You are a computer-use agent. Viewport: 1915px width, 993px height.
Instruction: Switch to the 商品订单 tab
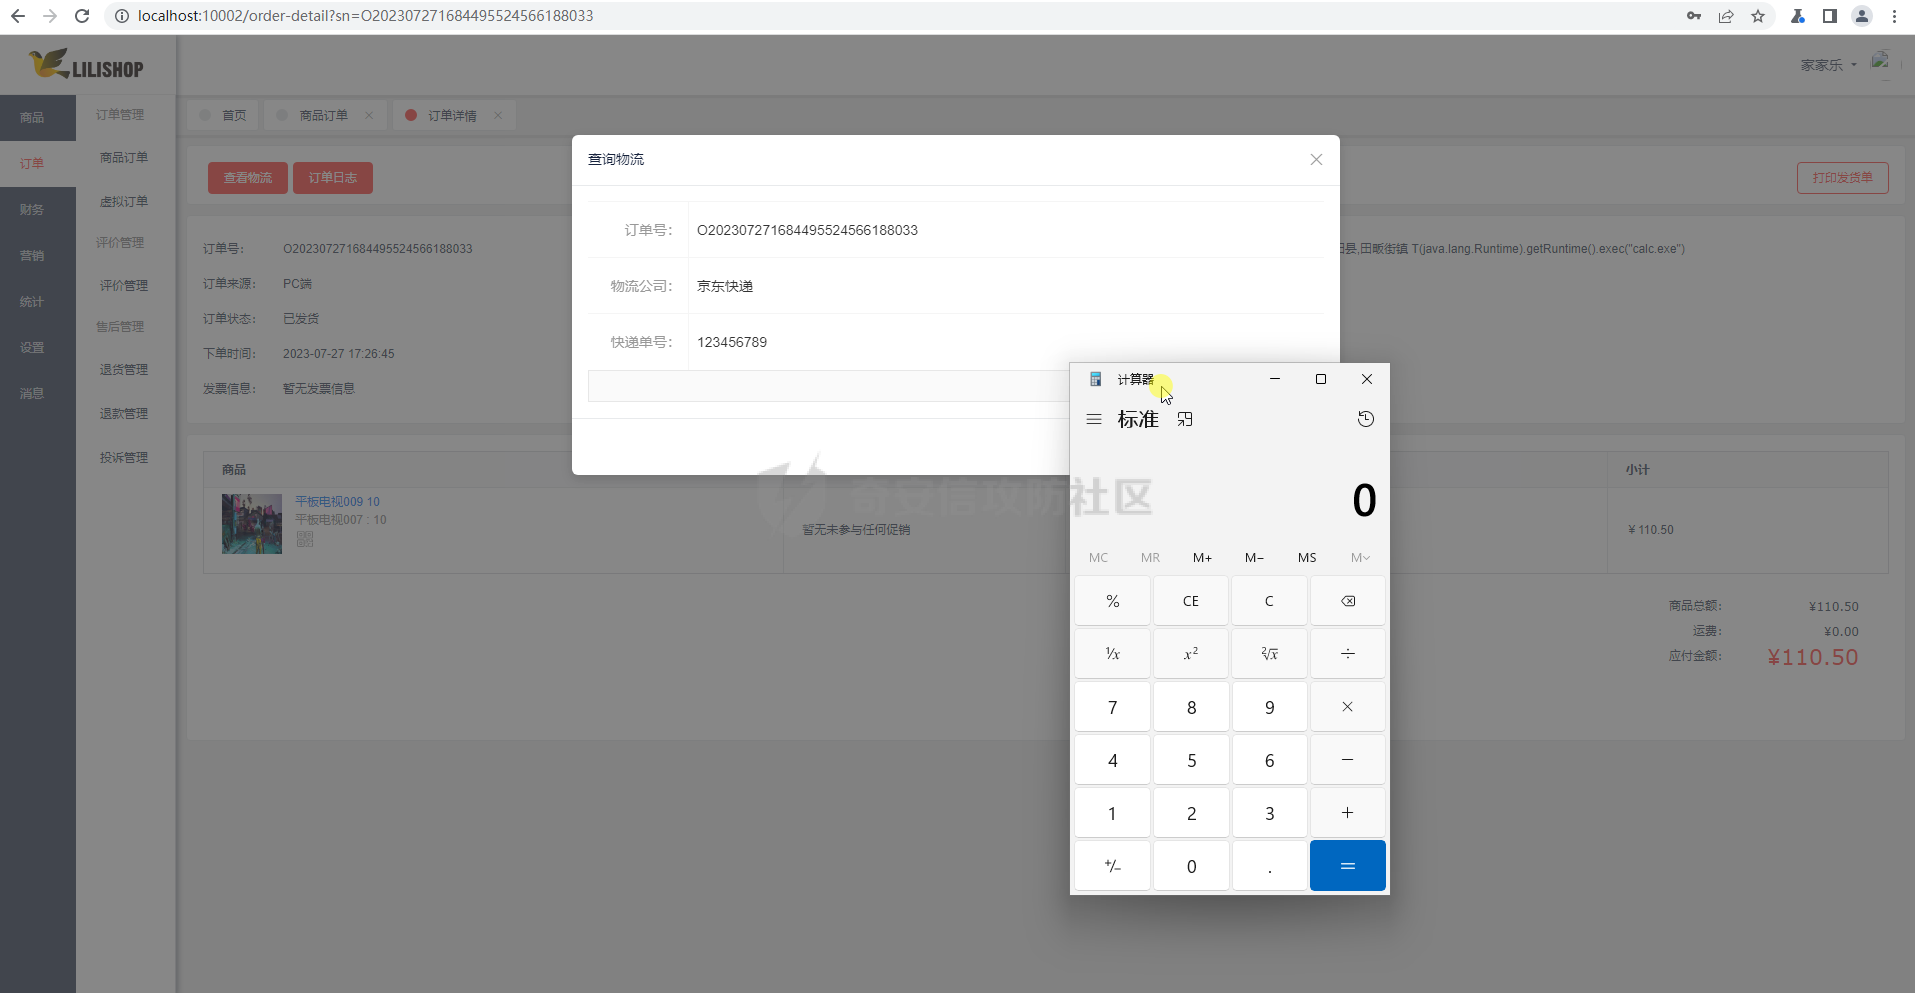[x=323, y=116]
